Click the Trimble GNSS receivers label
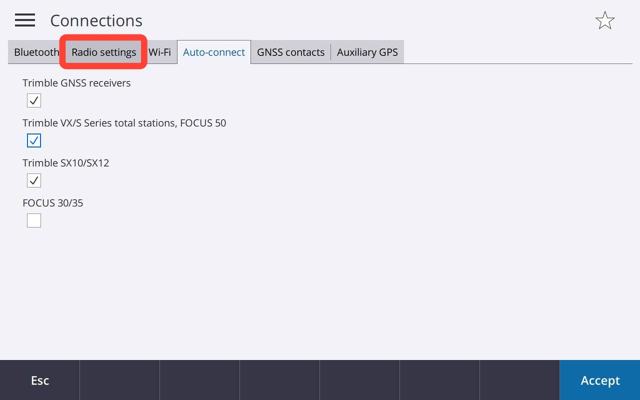Screen dimensions: 640x400 pyautogui.click(x=77, y=83)
